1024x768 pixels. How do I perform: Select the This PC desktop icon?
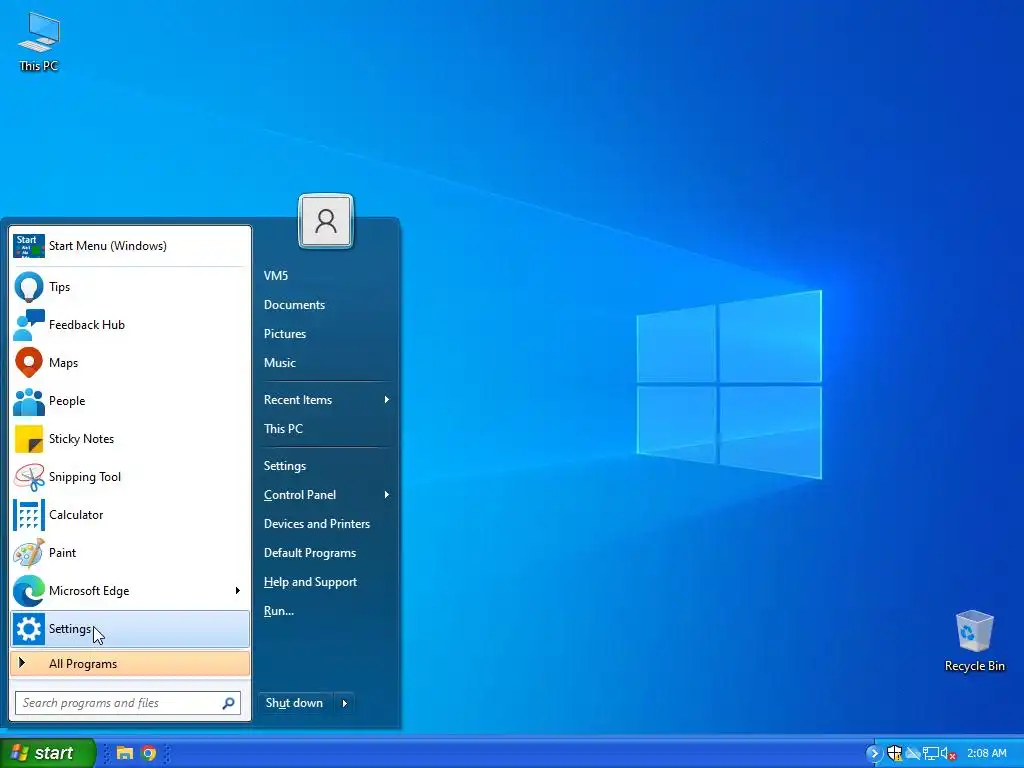coord(39,41)
